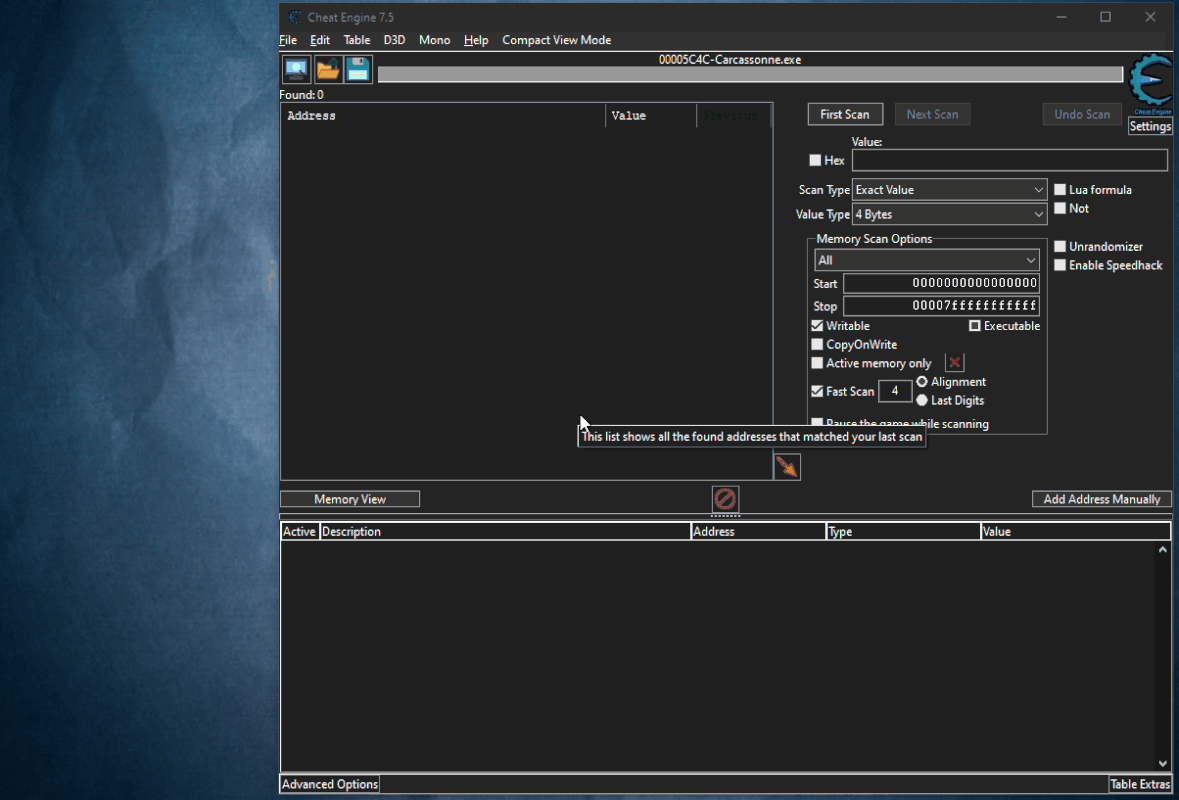1179x800 pixels.
Task: Click the red X beside Active memory only
Action: click(x=954, y=363)
